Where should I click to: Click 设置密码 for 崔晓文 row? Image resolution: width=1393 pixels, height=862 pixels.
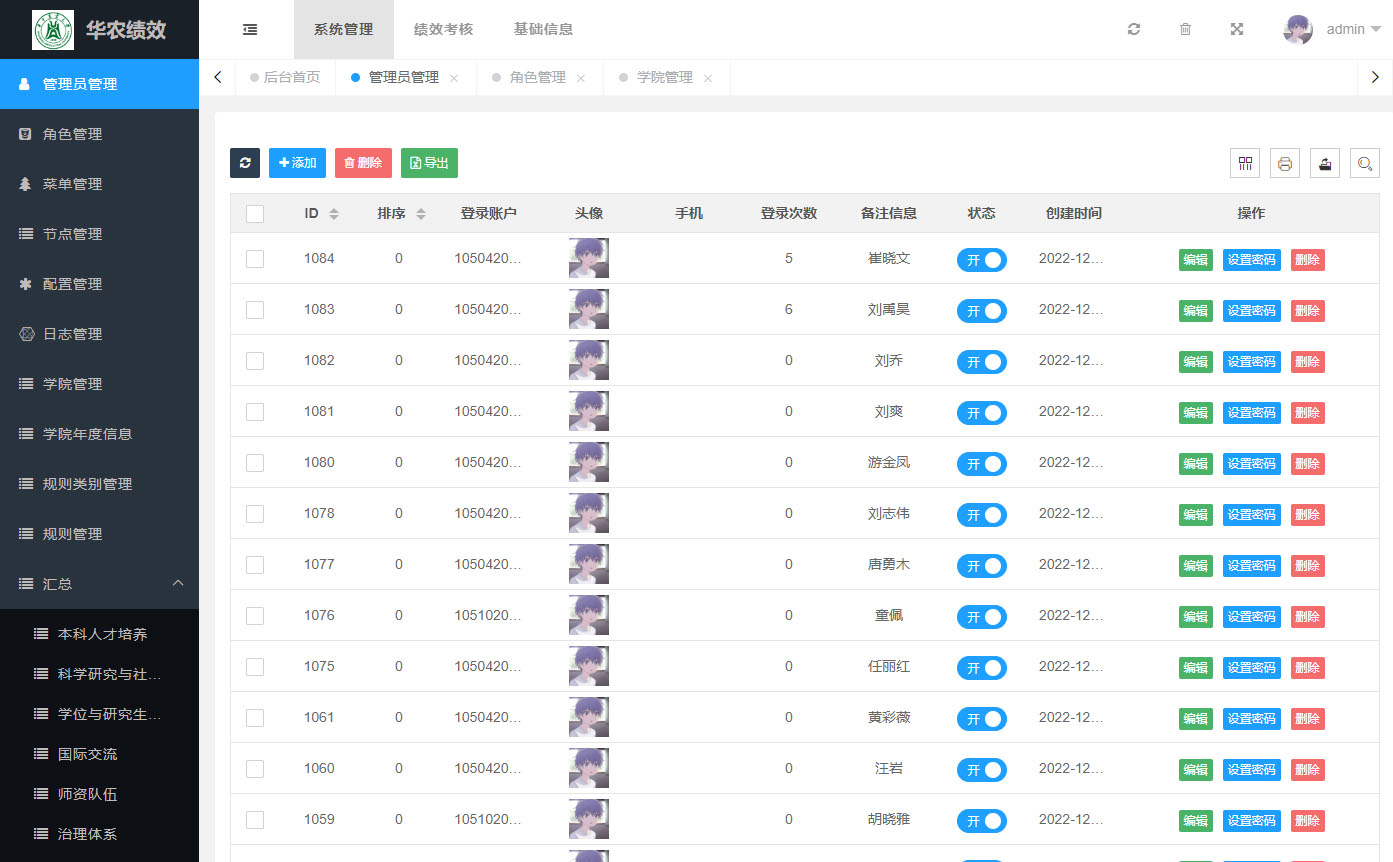[x=1251, y=260]
